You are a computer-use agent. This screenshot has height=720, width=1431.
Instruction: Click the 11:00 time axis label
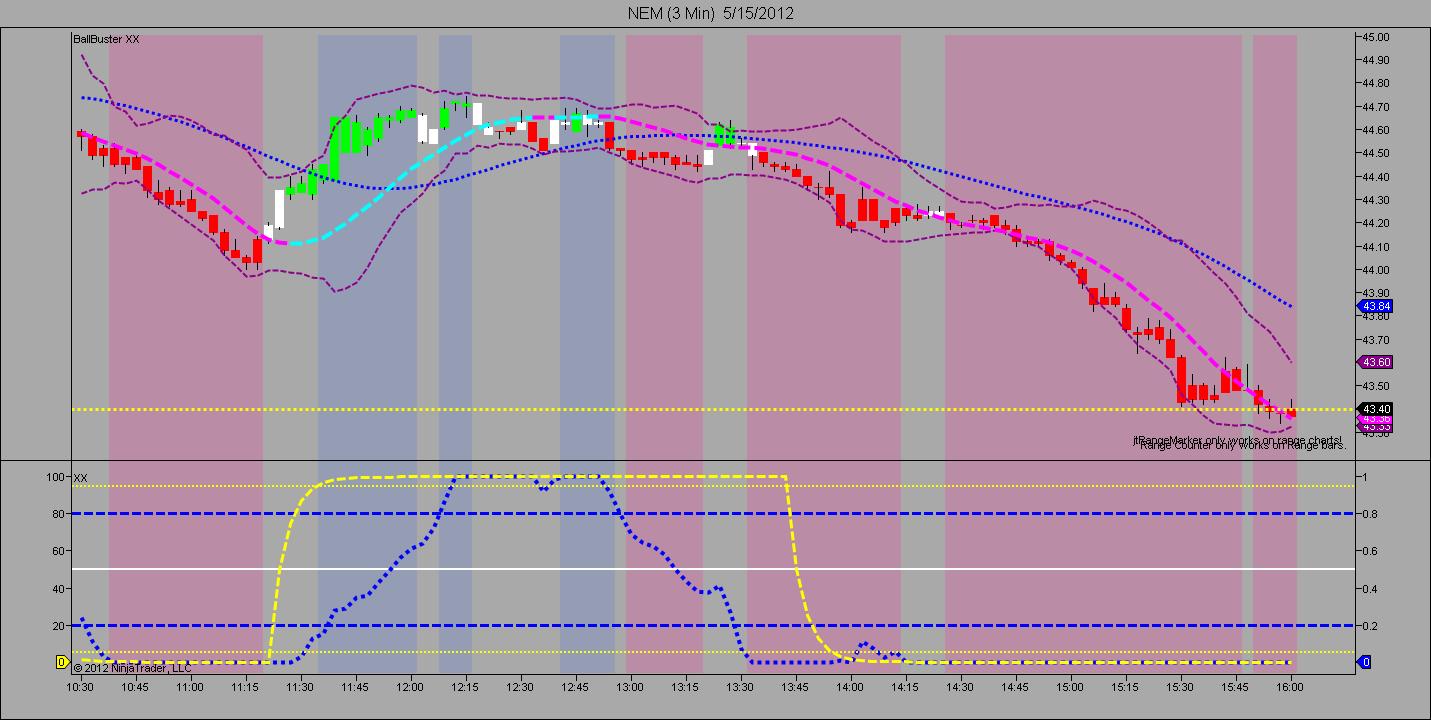190,688
